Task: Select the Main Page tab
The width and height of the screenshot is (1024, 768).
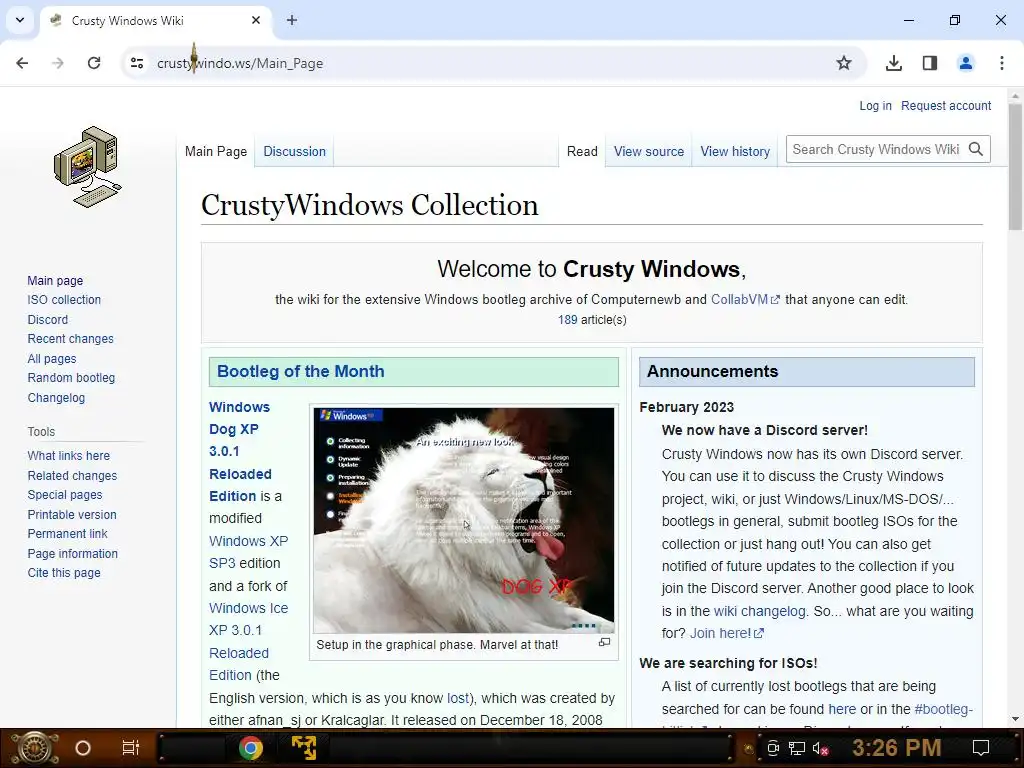Action: coord(216,152)
